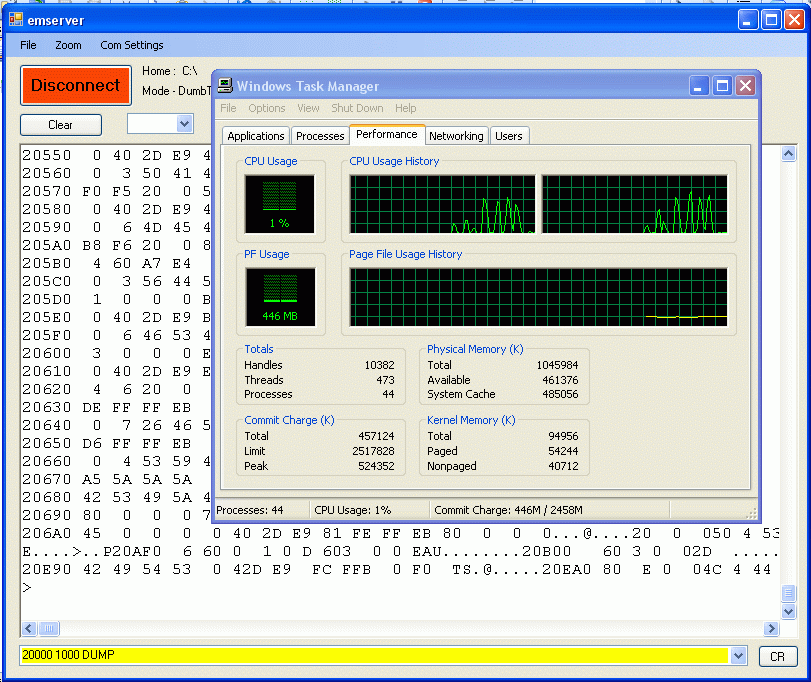The height and width of the screenshot is (682, 811).
Task: Click the horizontal scrollbar thumb
Action: coord(49,628)
